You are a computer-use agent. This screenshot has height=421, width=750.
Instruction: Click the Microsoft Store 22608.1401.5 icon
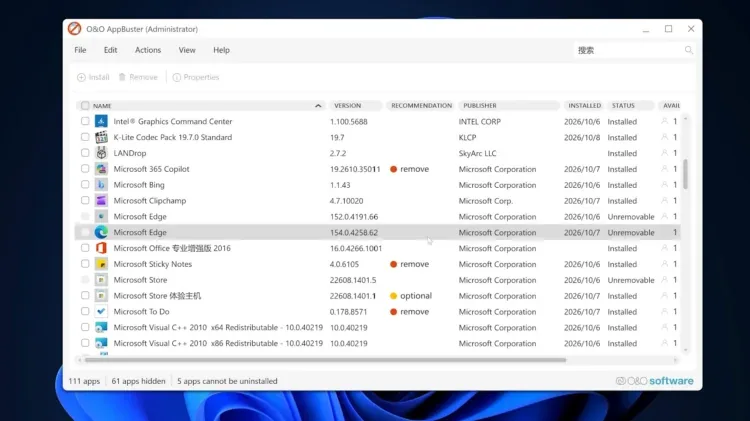tap(101, 280)
